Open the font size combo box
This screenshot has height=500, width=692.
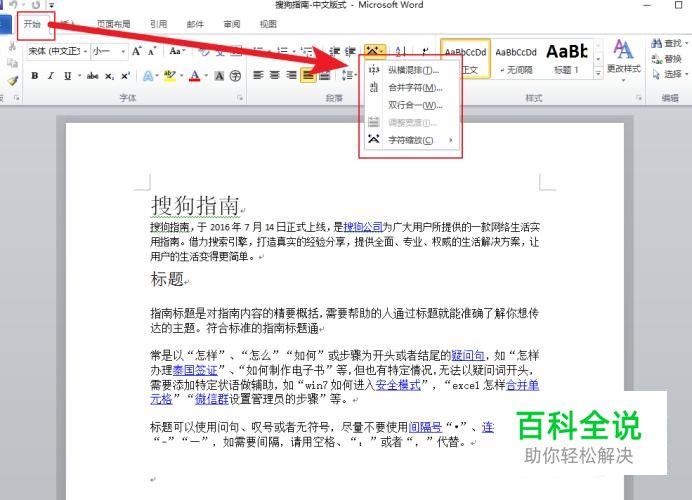[x=109, y=51]
